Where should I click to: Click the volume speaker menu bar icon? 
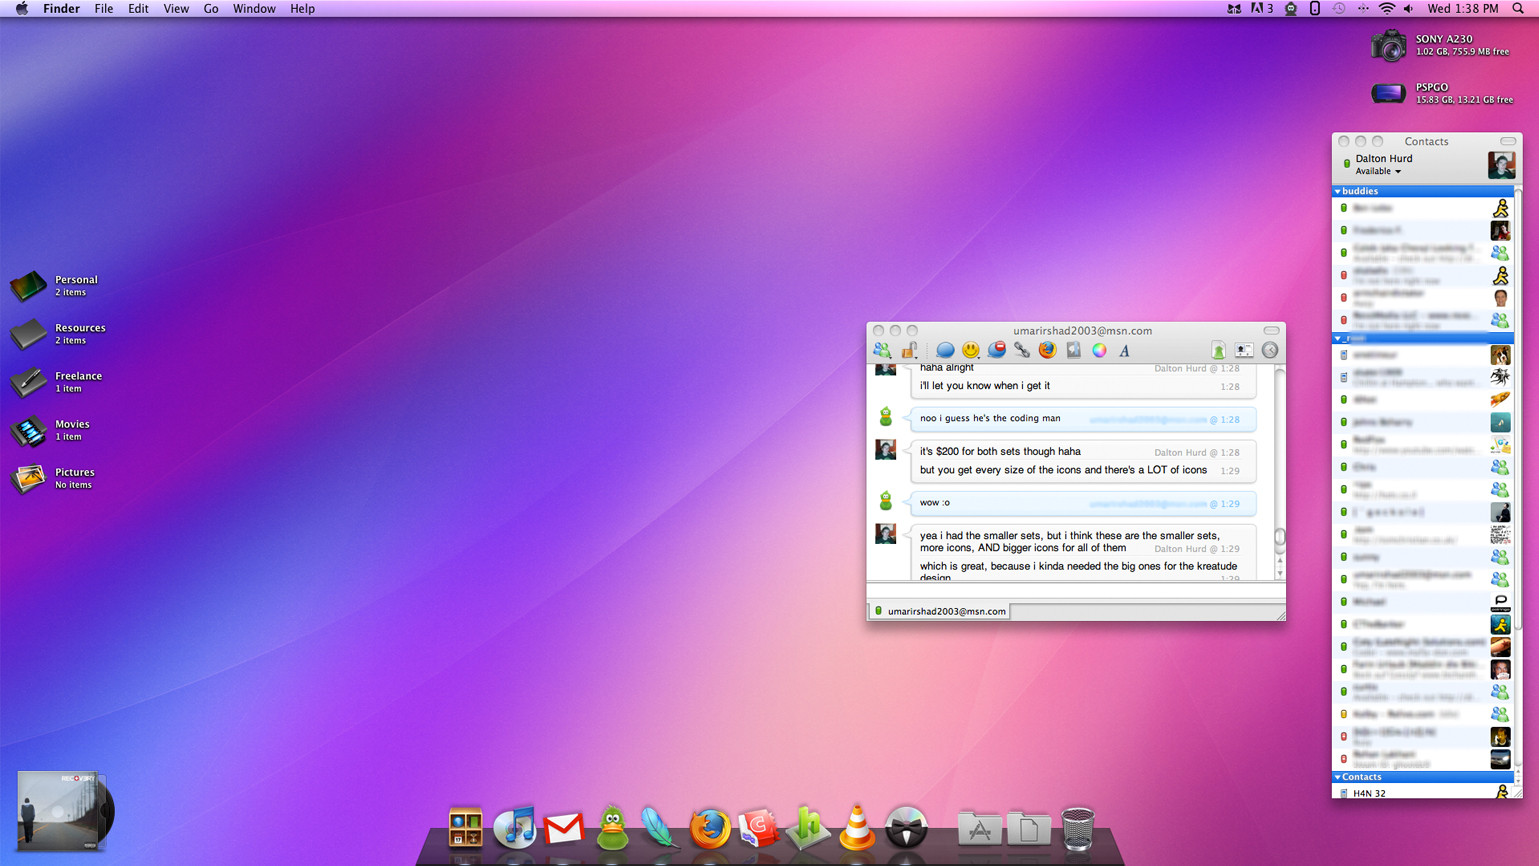[x=1409, y=9]
